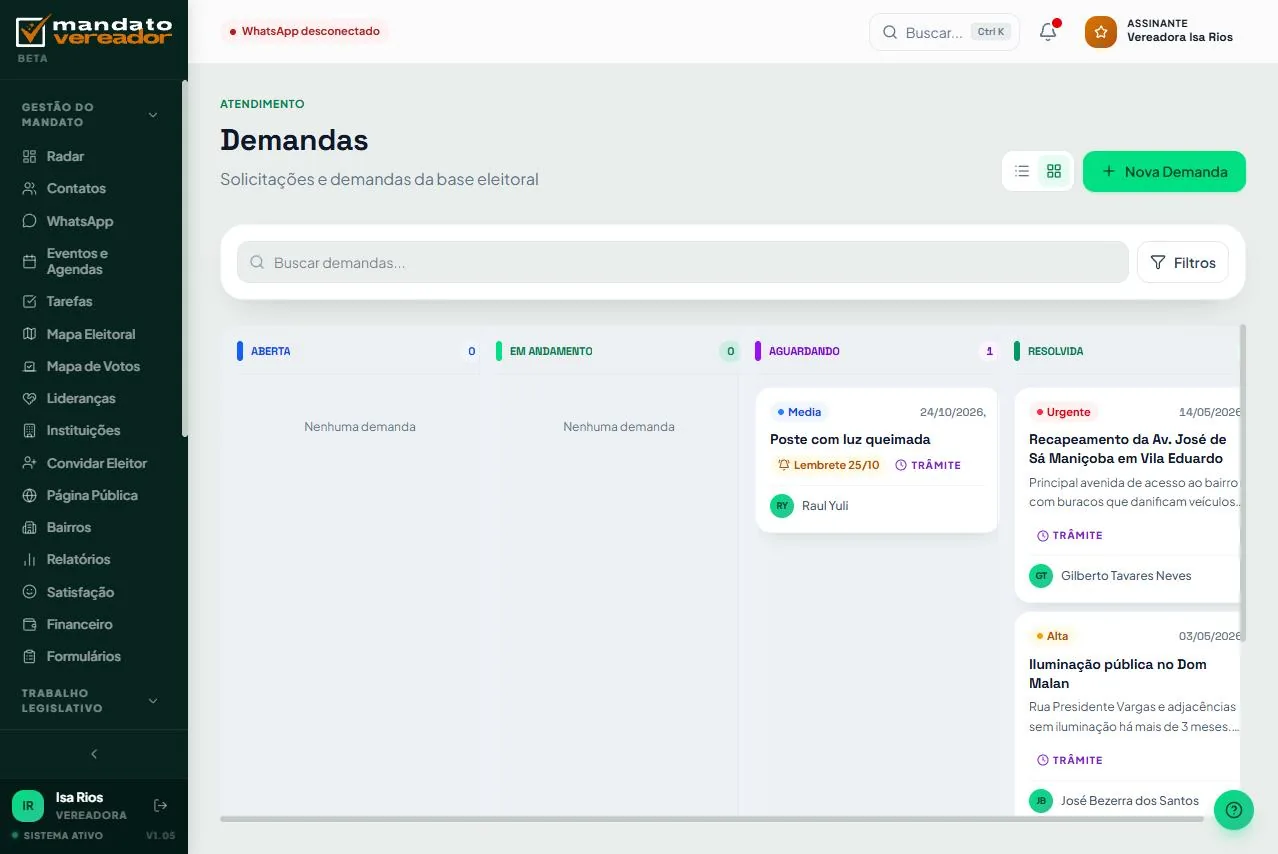Focus the Buscar demandas search field
Viewport: 1278px width, 854px height.
[x=683, y=262]
